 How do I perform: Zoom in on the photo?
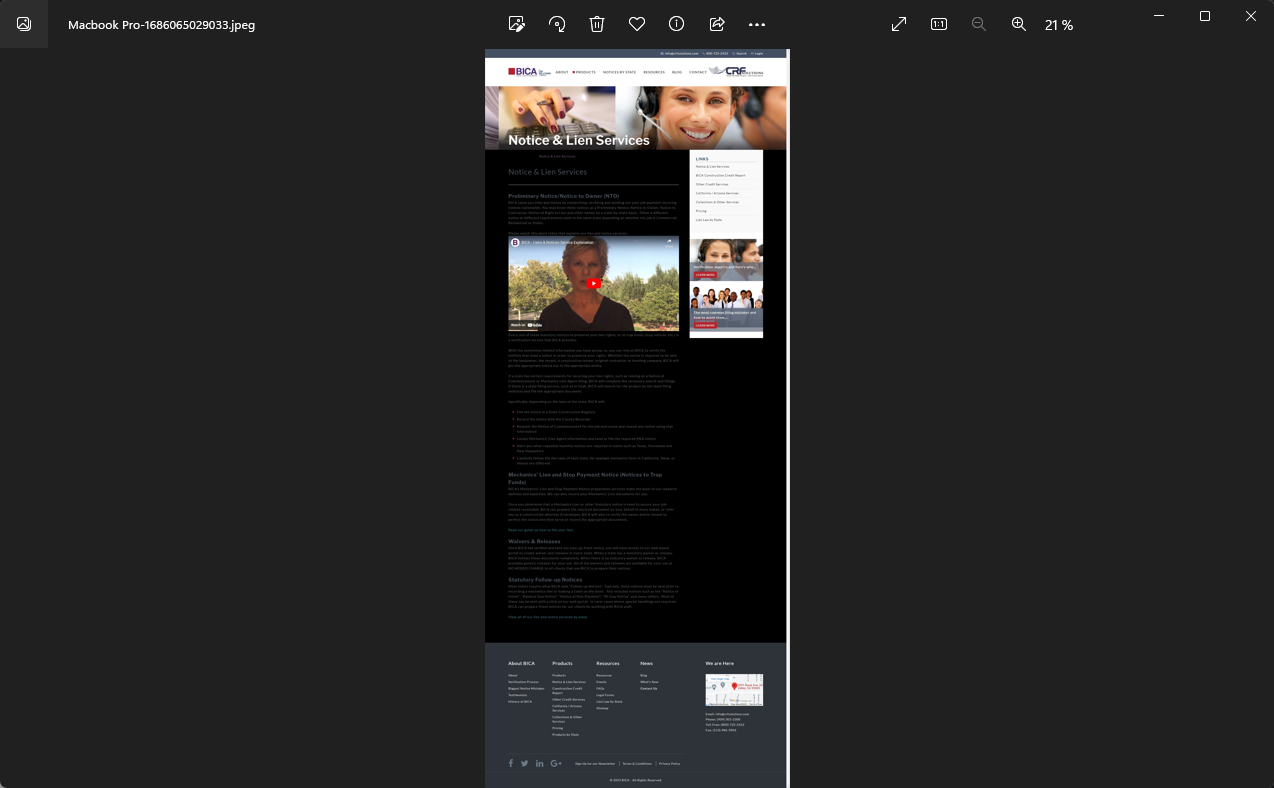(x=1019, y=24)
